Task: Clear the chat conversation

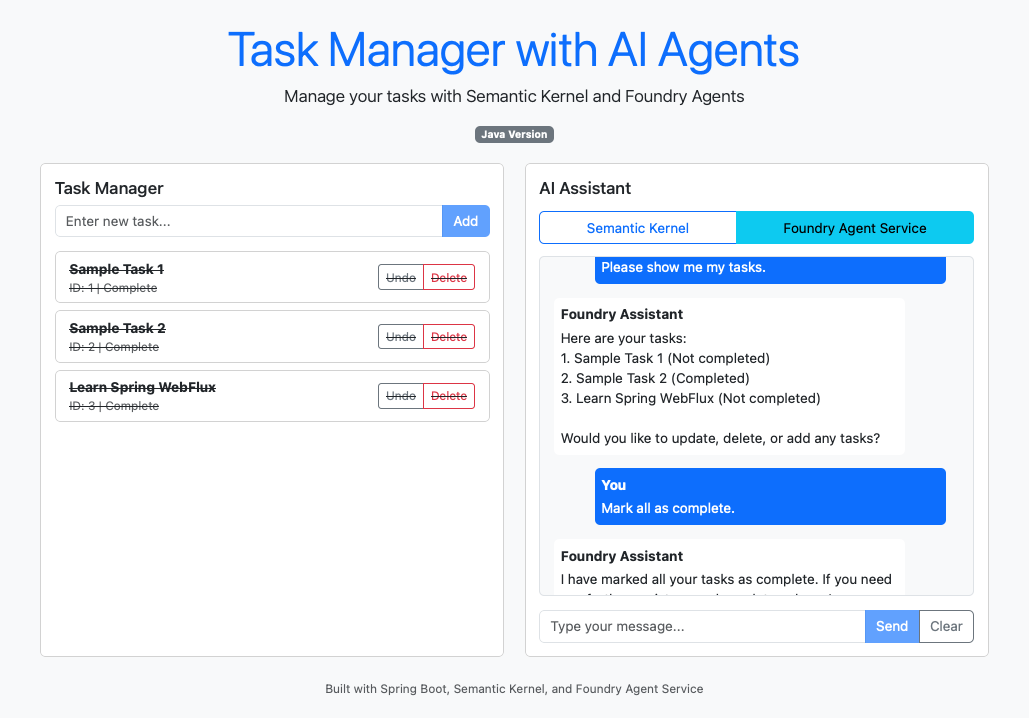Action: click(946, 626)
